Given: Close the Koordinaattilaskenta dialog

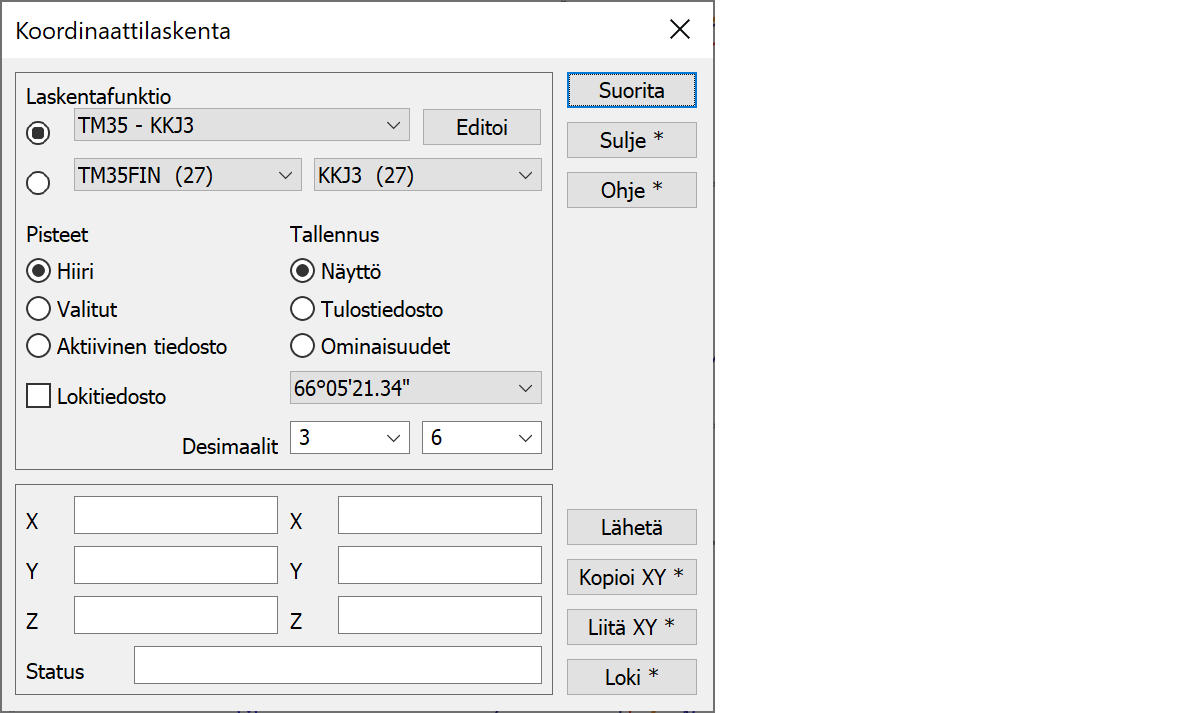Looking at the screenshot, I should [680, 29].
